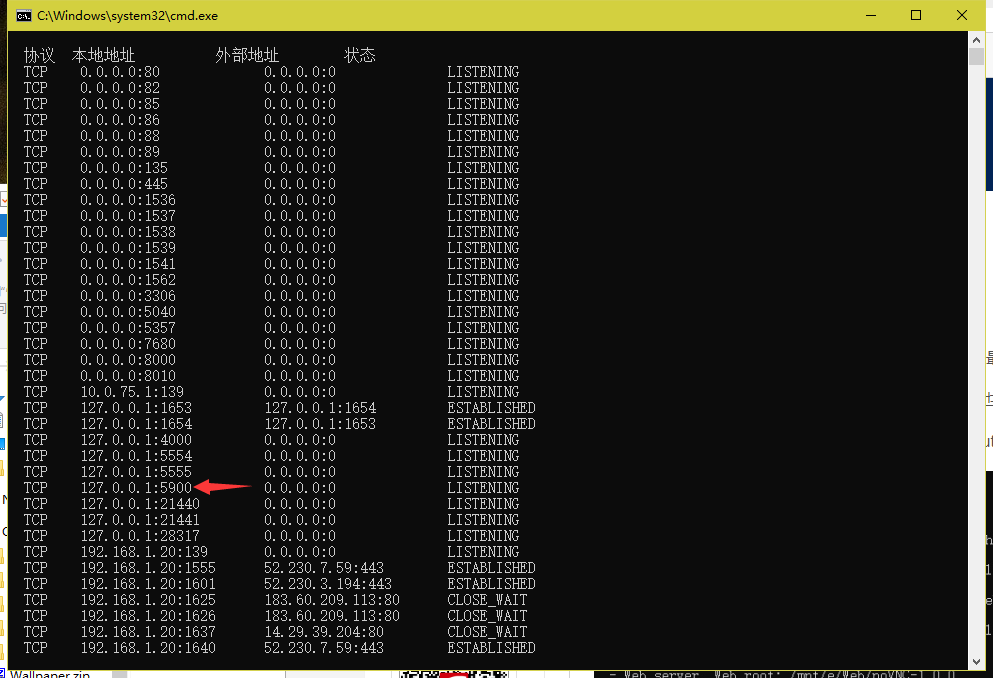Select local address 0.0.0.0:1536

pos(128,199)
